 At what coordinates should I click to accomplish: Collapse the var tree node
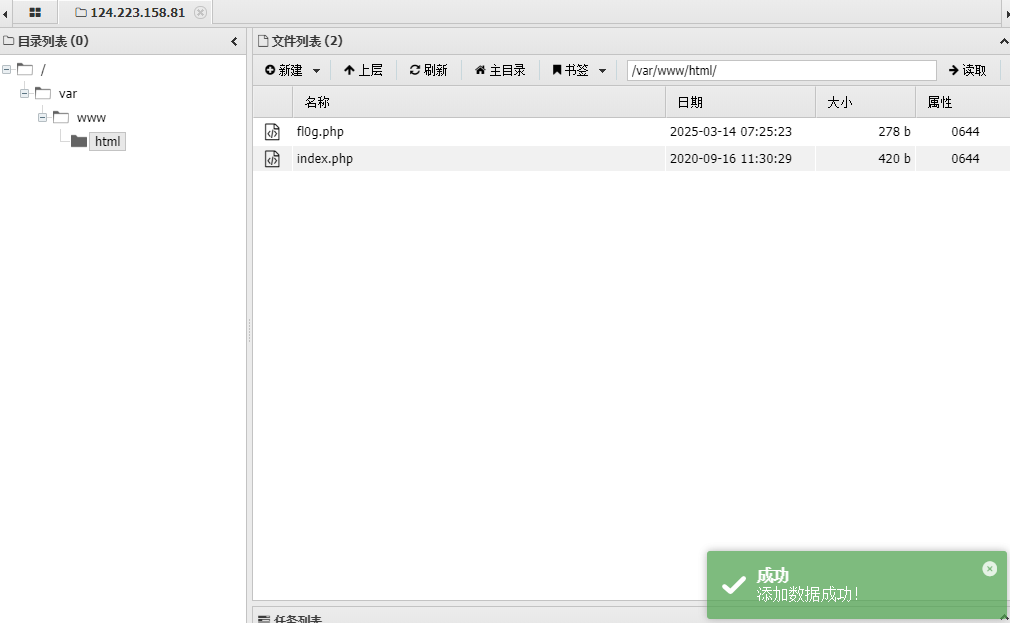[24, 93]
